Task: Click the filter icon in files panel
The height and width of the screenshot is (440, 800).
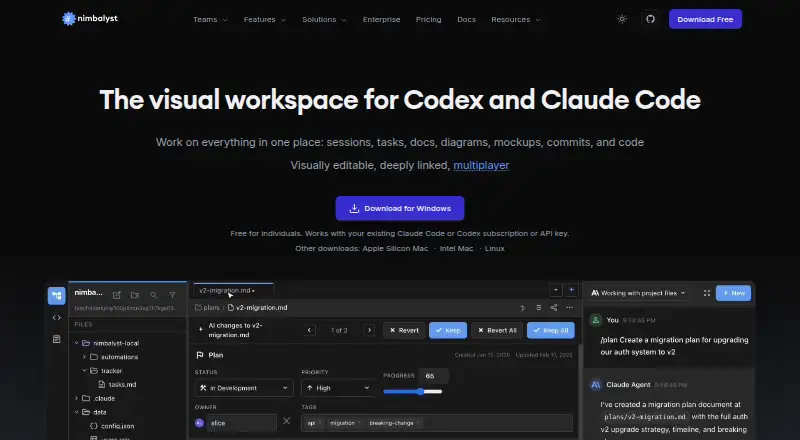Action: click(x=172, y=295)
